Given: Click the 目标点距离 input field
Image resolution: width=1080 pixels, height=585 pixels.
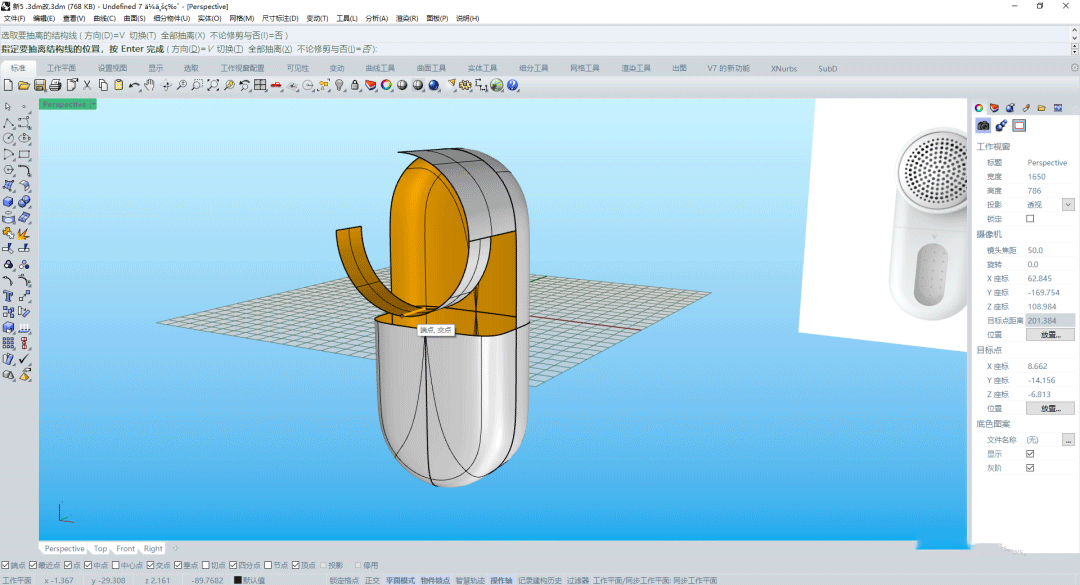Looking at the screenshot, I should click(1050, 320).
